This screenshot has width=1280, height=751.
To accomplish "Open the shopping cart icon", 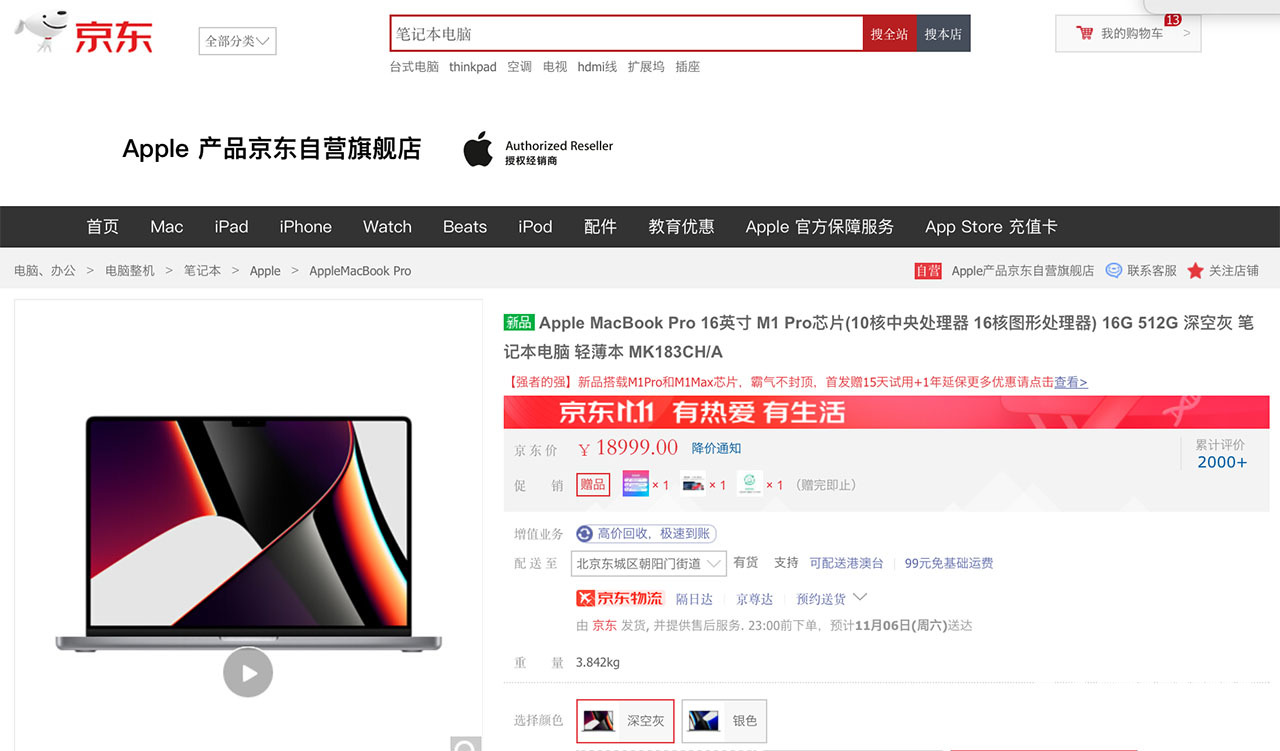I will point(1084,34).
